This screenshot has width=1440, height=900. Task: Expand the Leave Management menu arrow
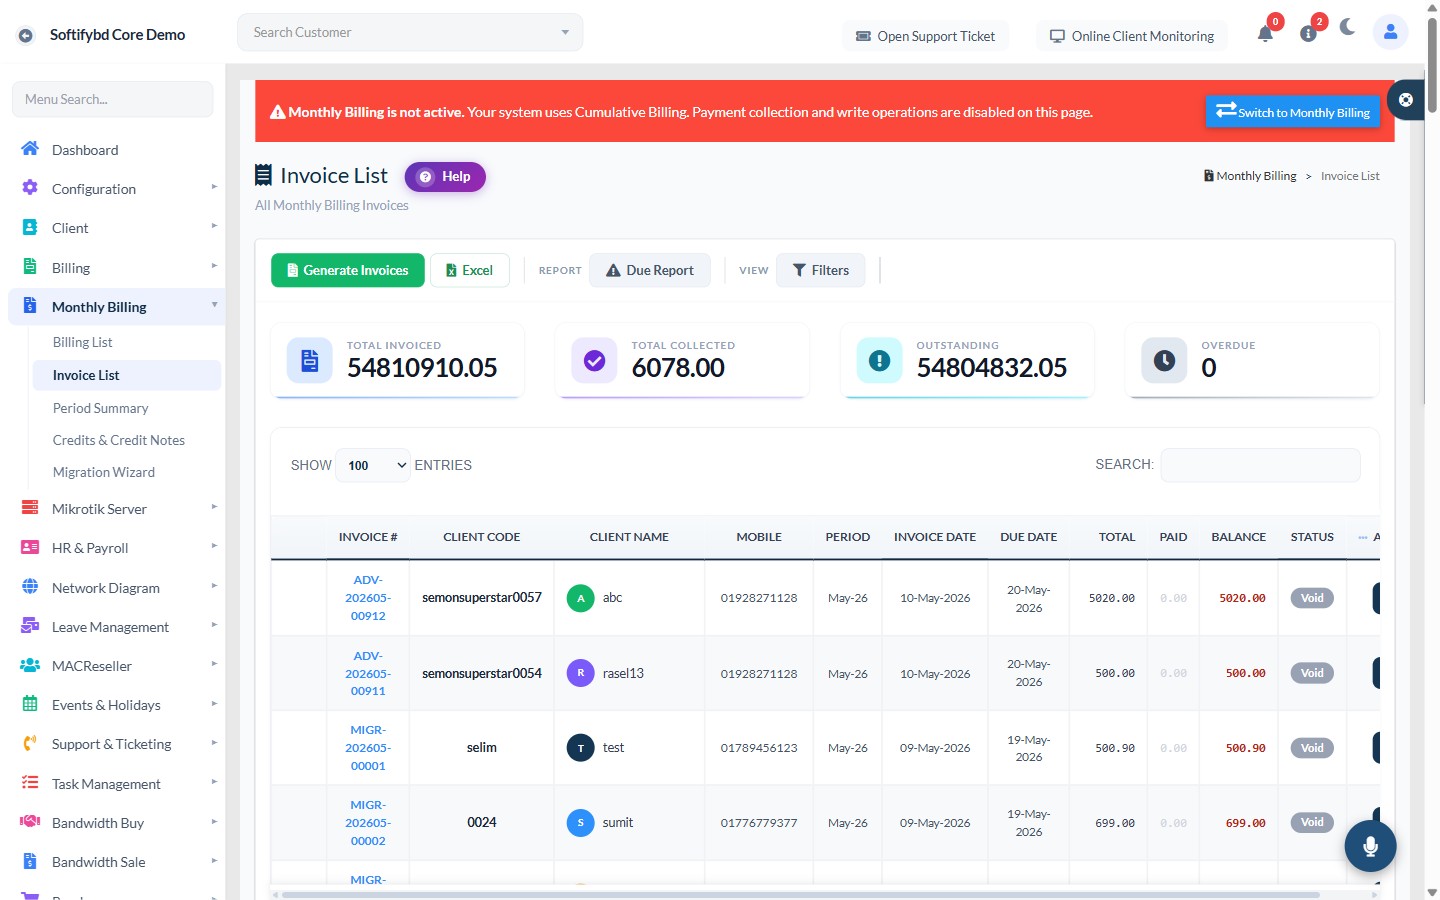214,625
